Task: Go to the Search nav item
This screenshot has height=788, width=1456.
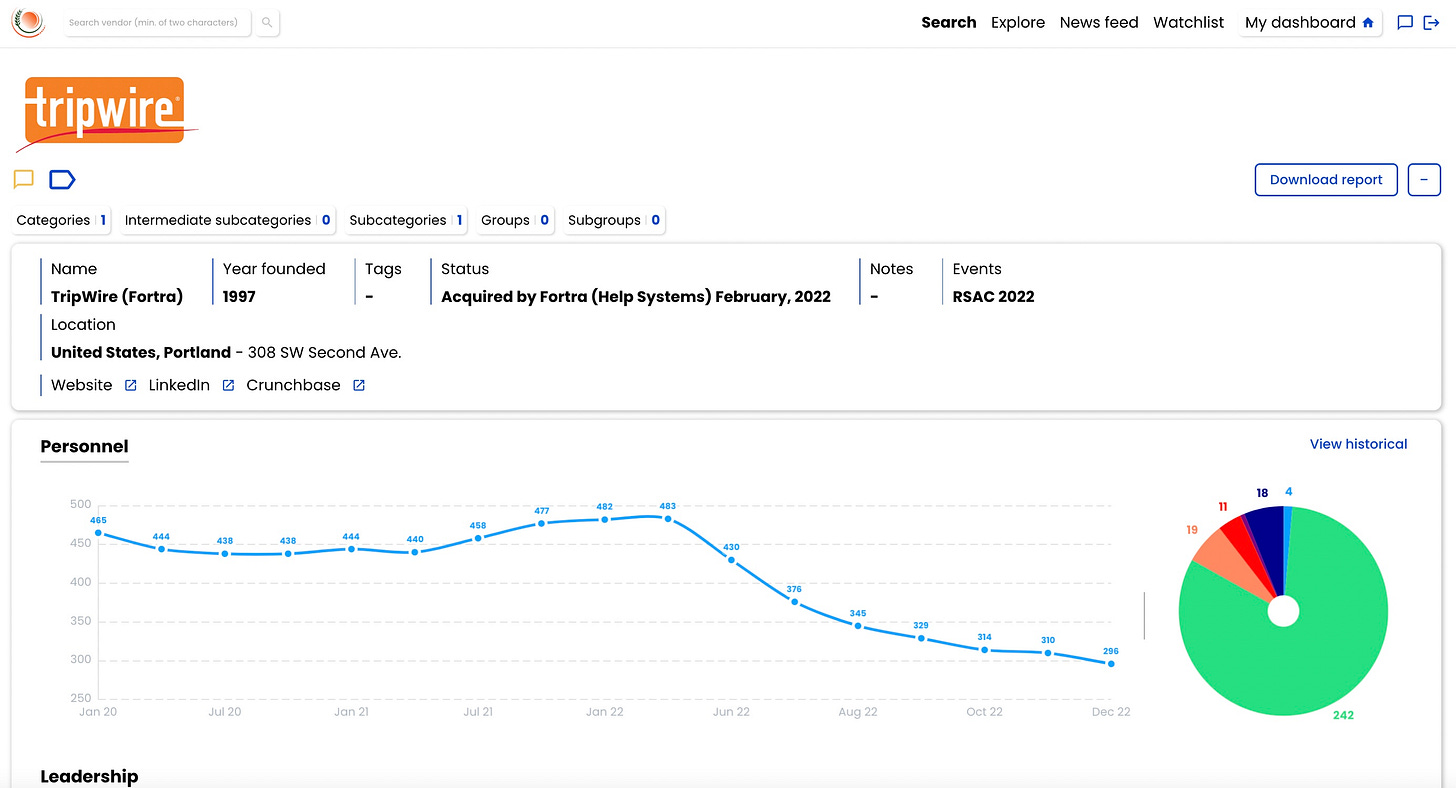Action: (x=948, y=22)
